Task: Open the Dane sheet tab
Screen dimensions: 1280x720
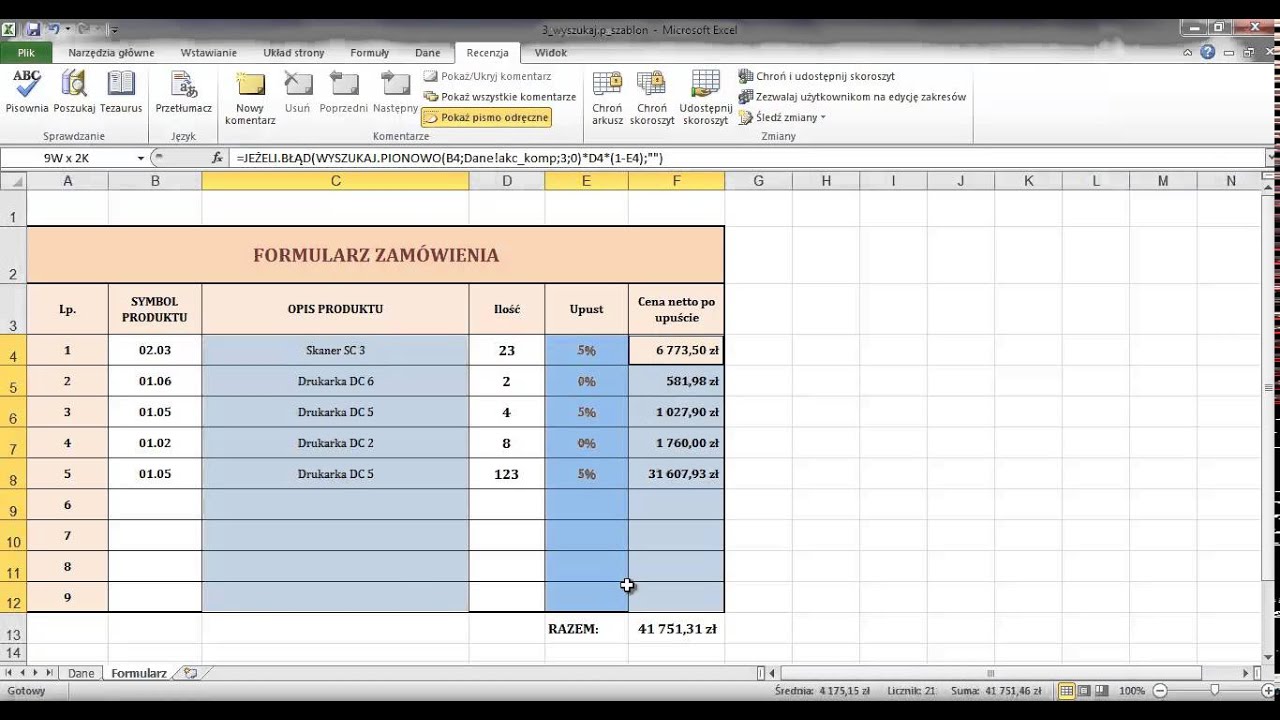Action: pos(81,674)
